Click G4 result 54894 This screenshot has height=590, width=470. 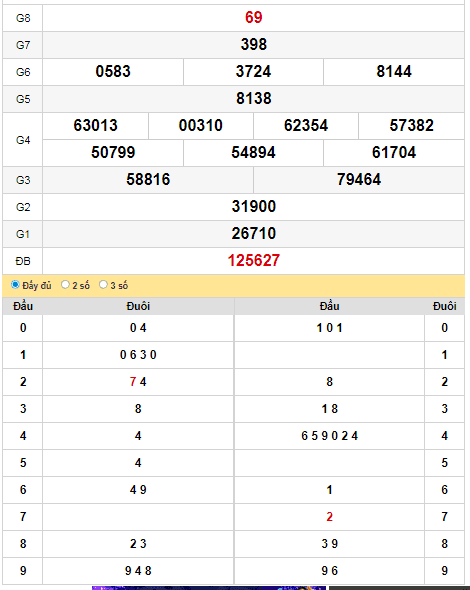[253, 153]
